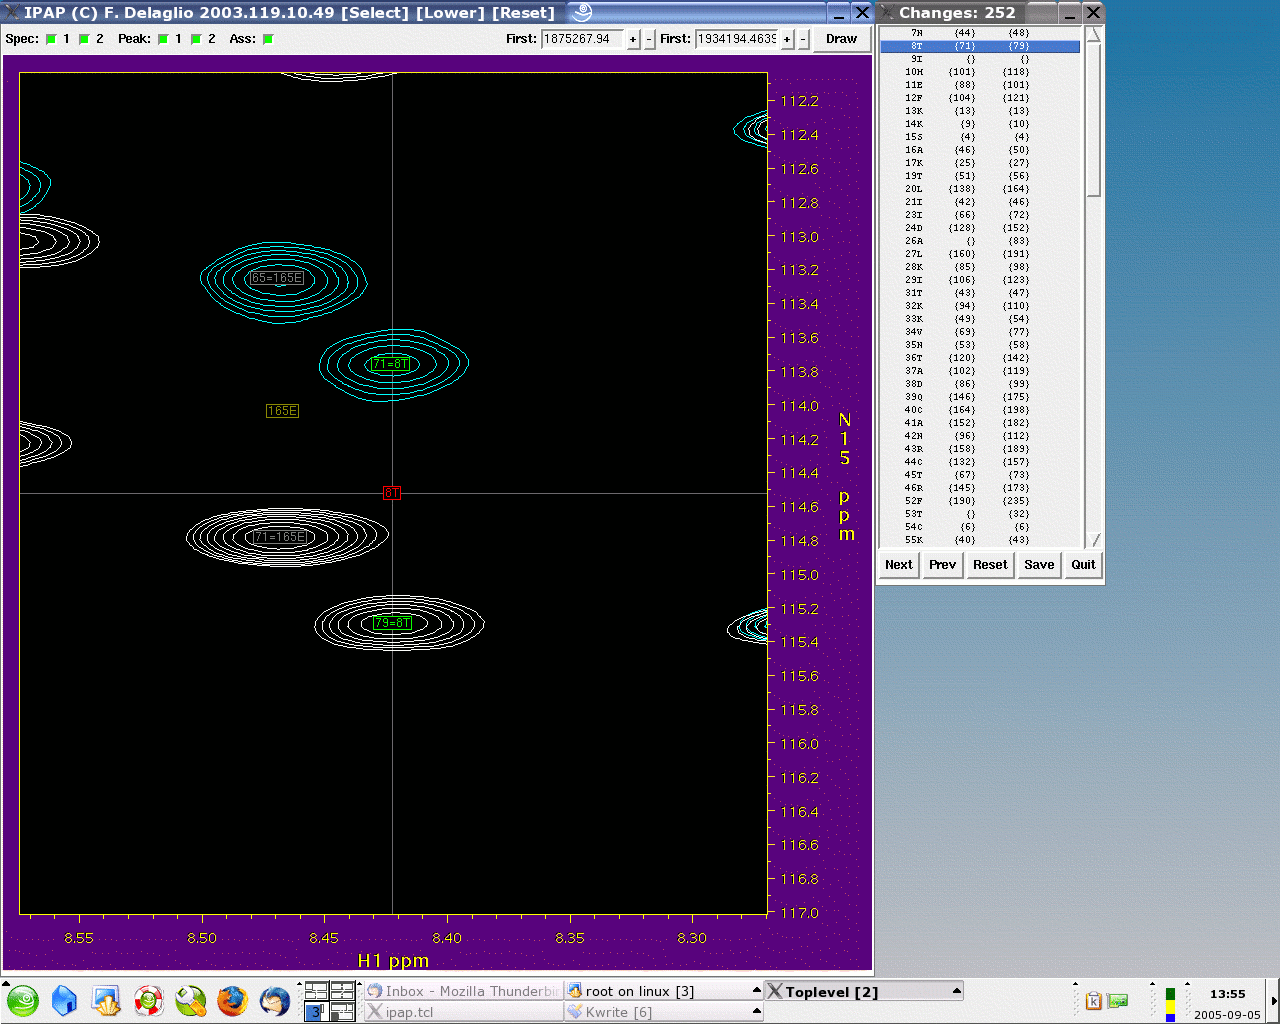
Task: Click Reset in Changes window
Action: point(990,564)
